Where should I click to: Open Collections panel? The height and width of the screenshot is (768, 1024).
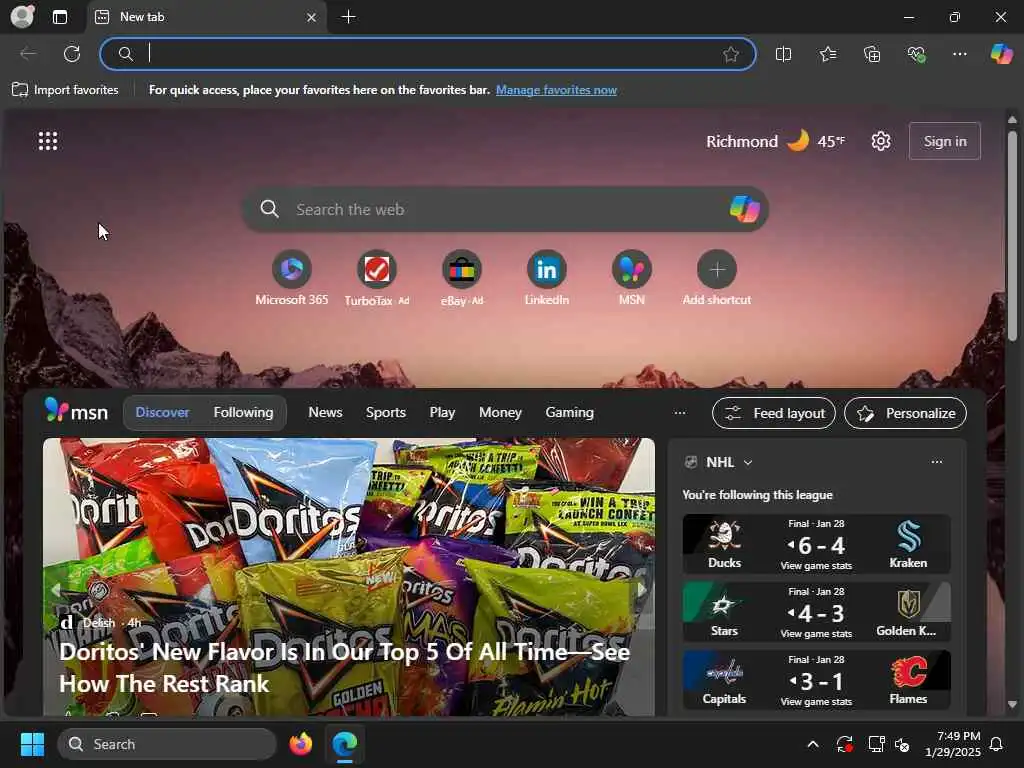pyautogui.click(x=872, y=54)
